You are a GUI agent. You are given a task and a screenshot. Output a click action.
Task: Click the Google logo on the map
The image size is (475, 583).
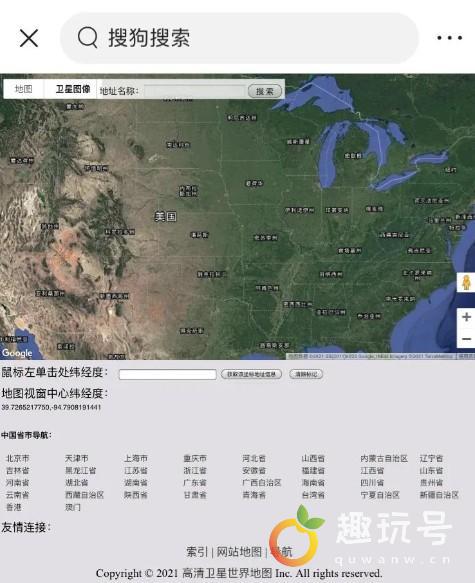17,353
